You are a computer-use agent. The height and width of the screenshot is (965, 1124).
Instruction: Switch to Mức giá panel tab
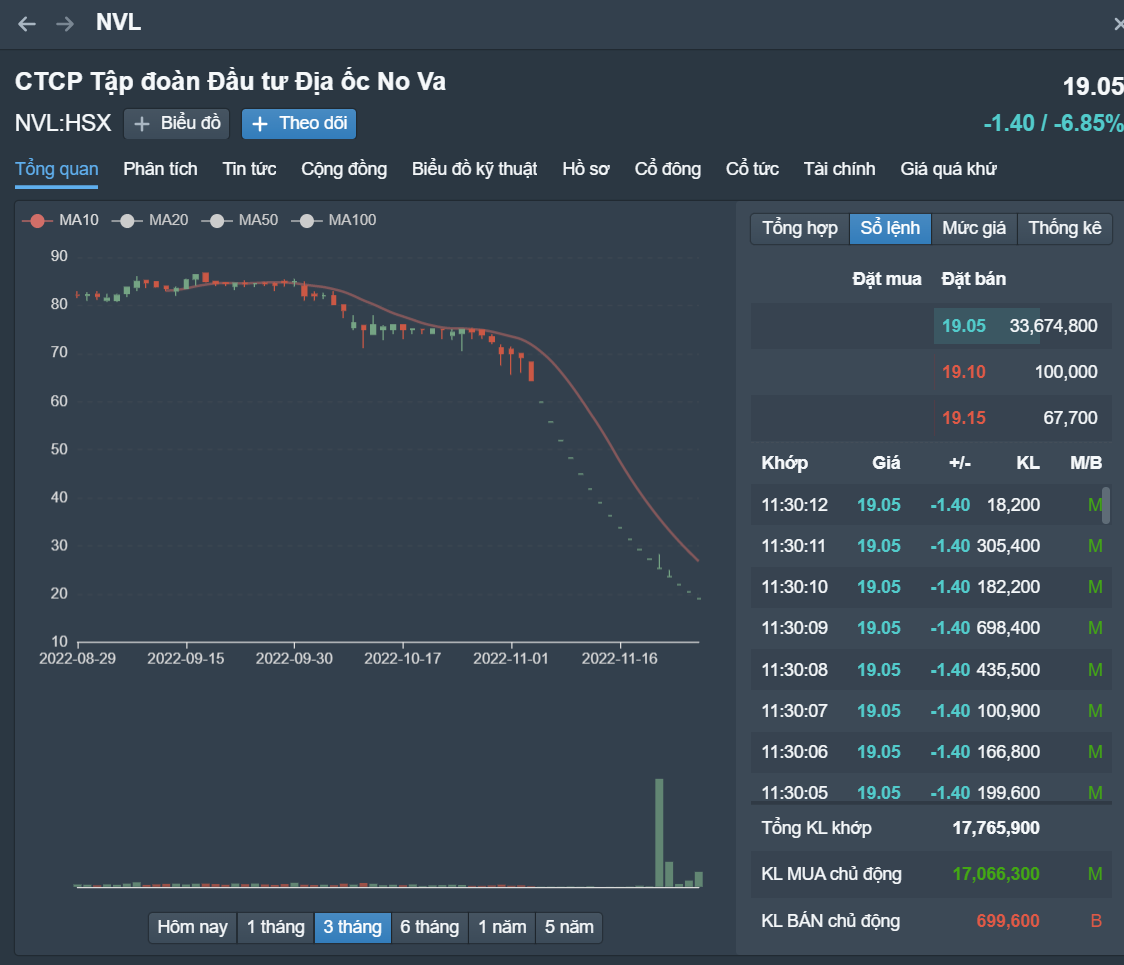click(x=974, y=228)
